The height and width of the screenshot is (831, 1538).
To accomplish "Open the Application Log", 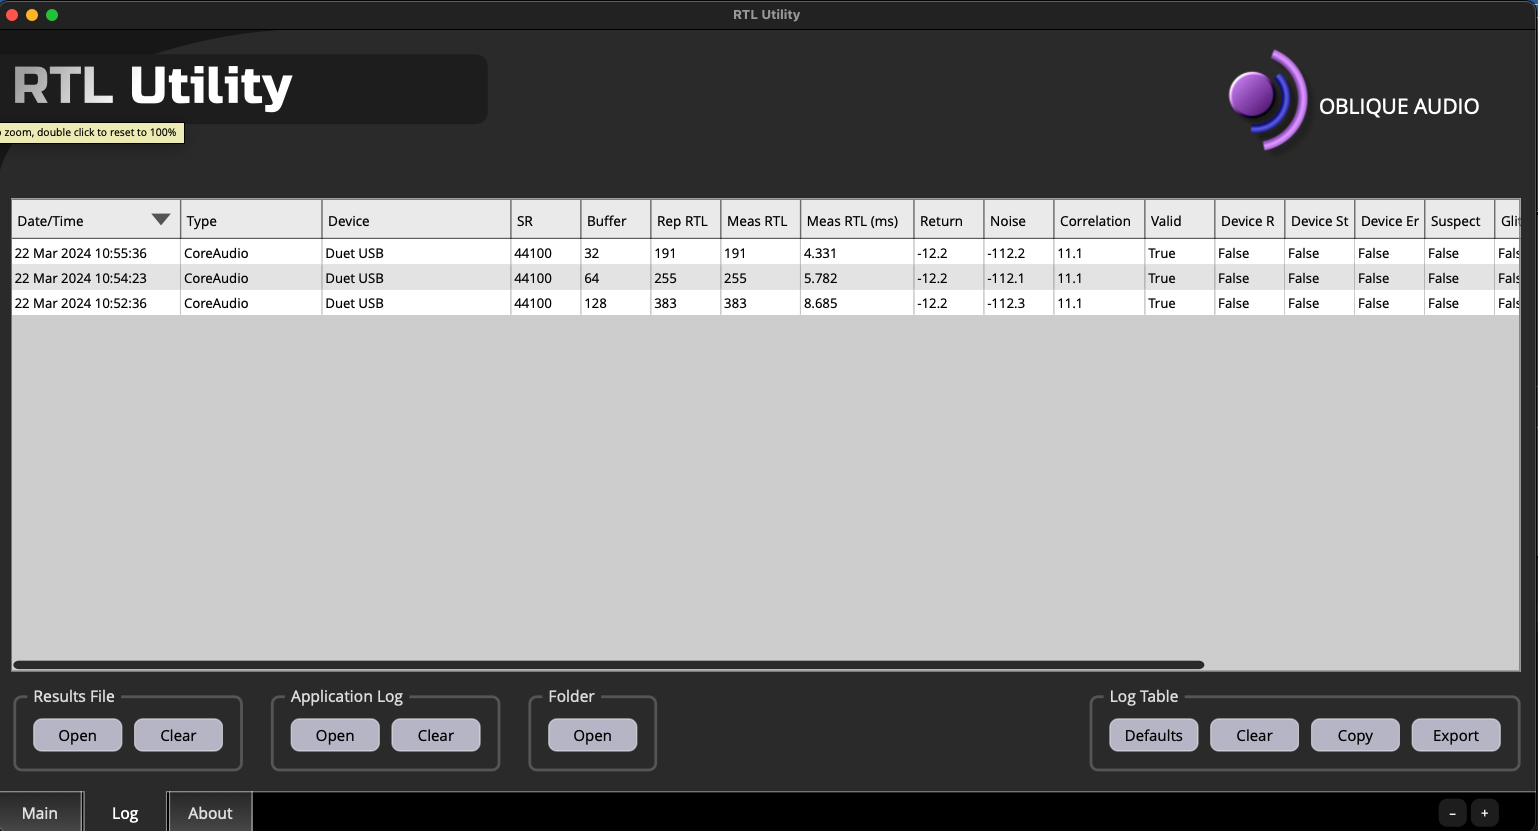I will click(335, 735).
